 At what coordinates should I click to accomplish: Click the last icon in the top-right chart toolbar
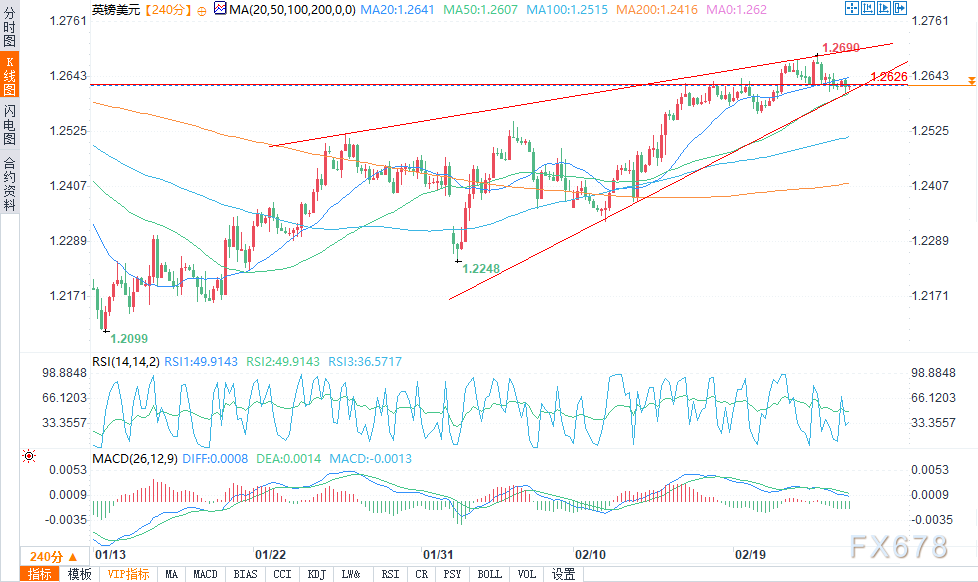point(899,8)
